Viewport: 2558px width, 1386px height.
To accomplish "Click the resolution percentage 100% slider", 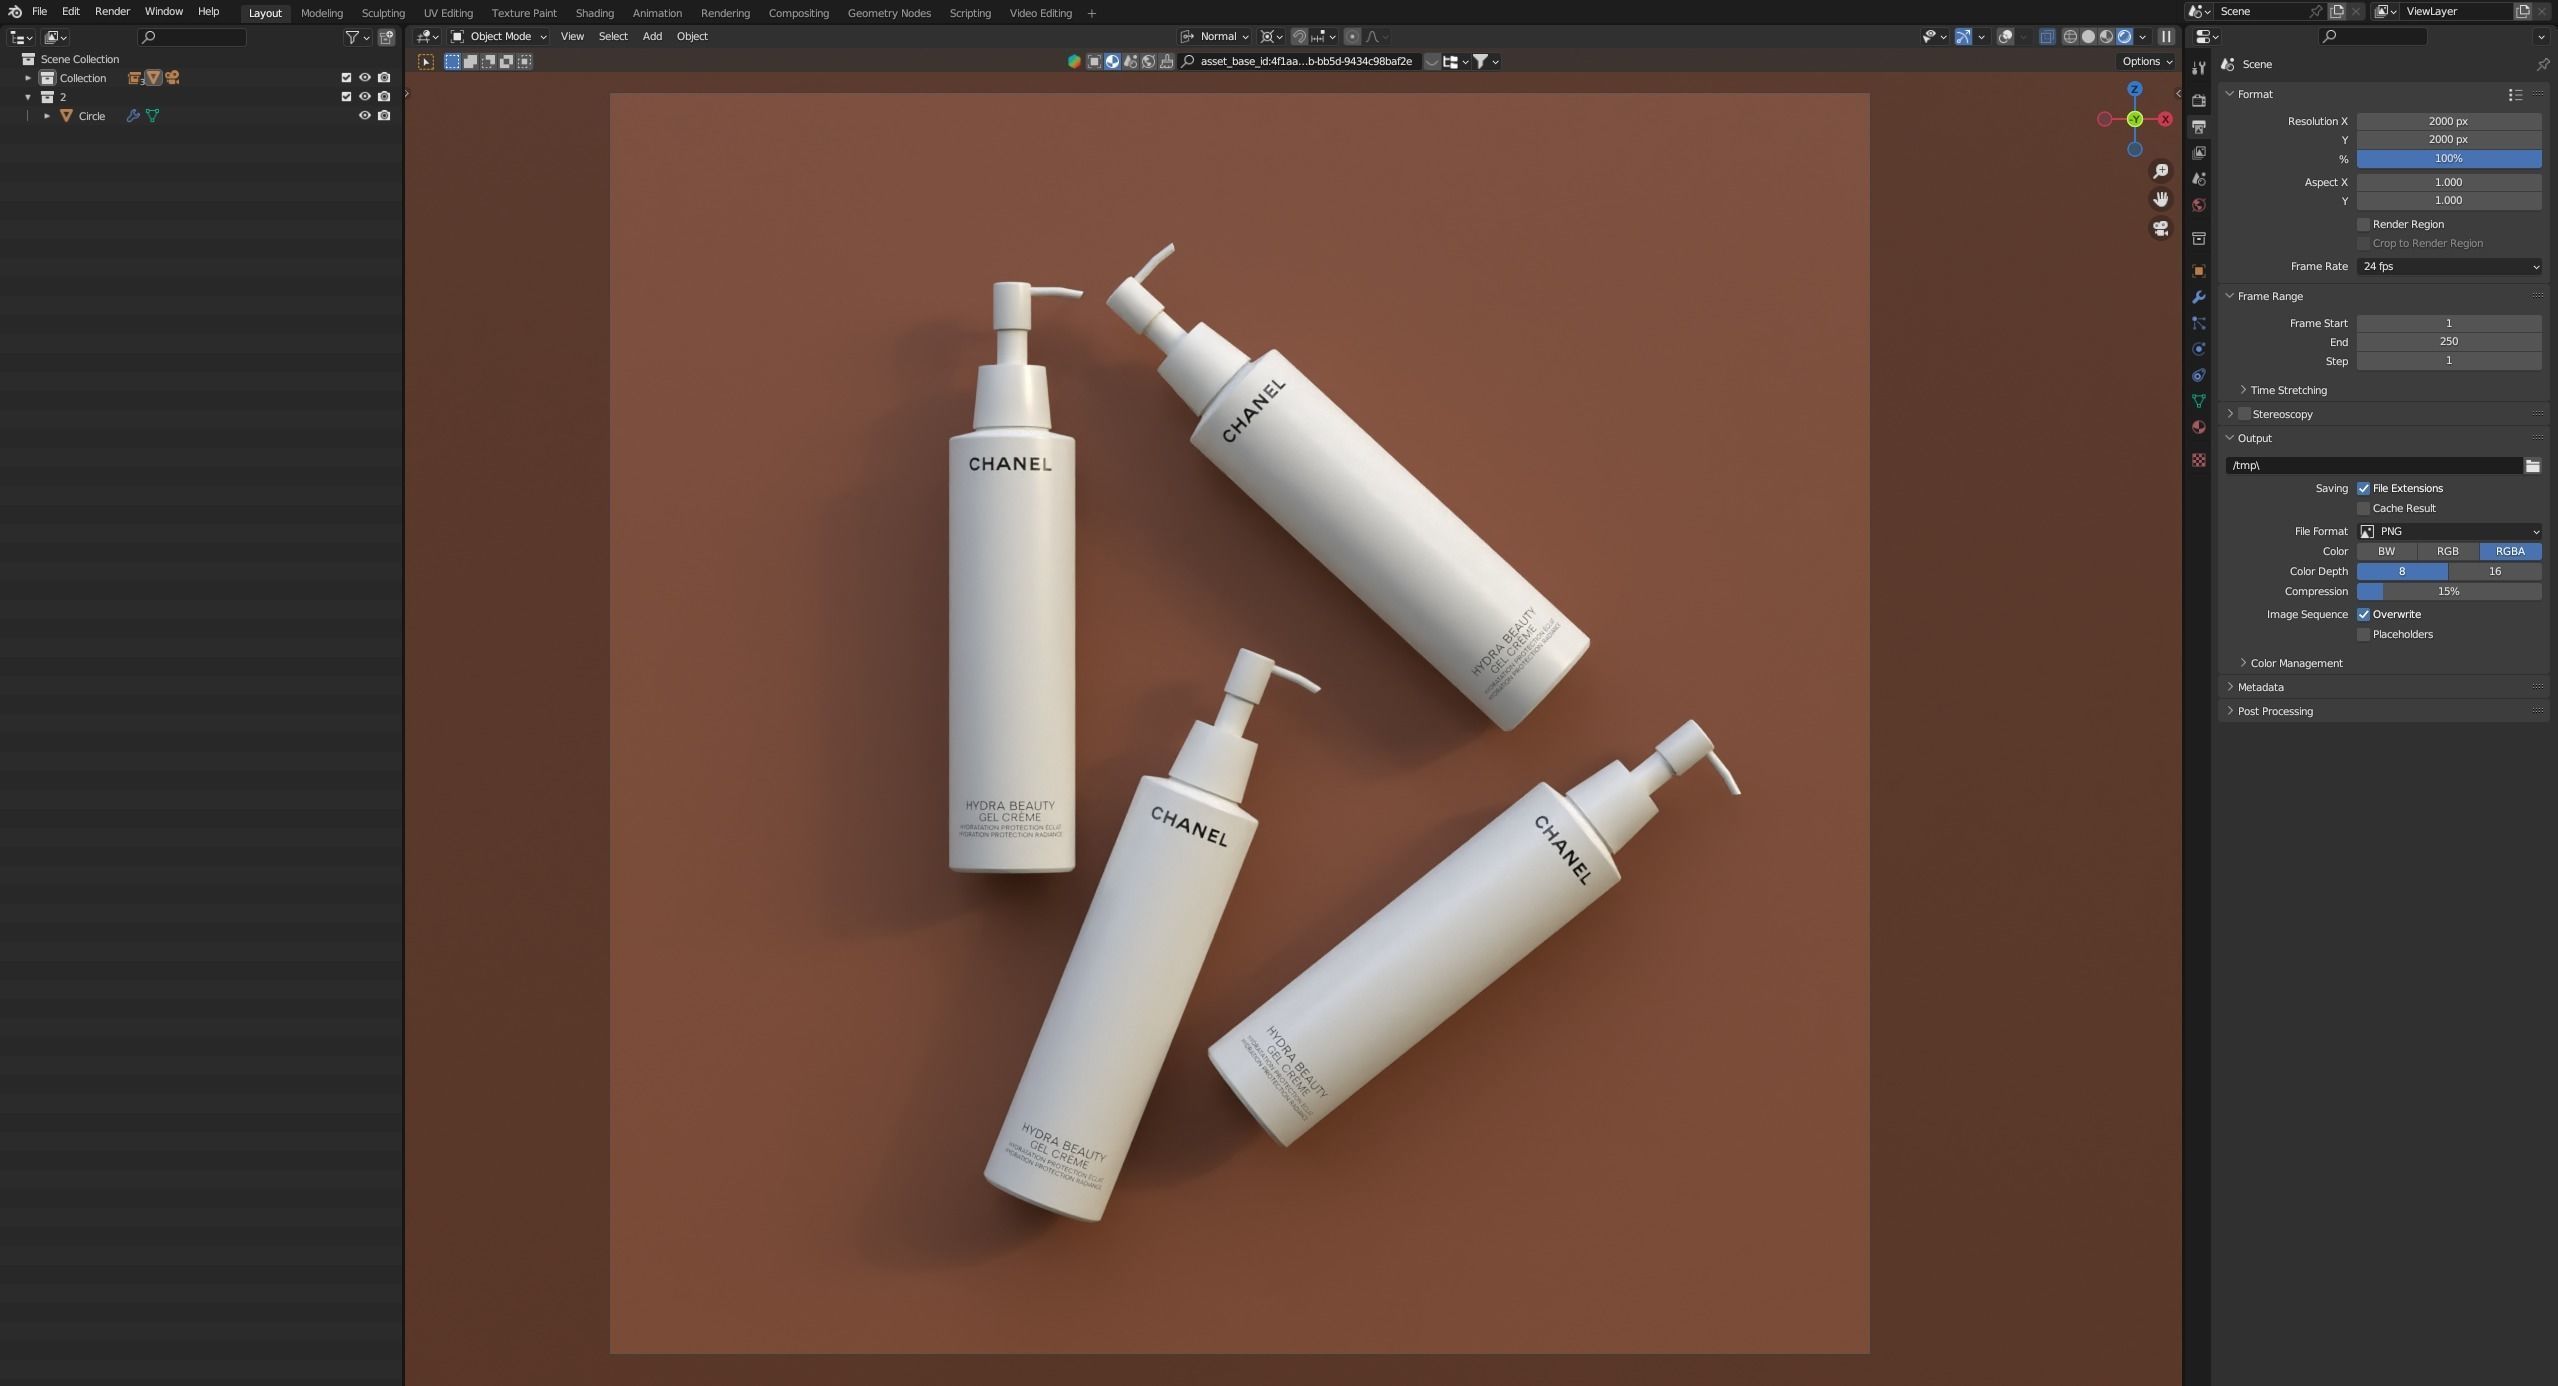I will (x=2449, y=159).
